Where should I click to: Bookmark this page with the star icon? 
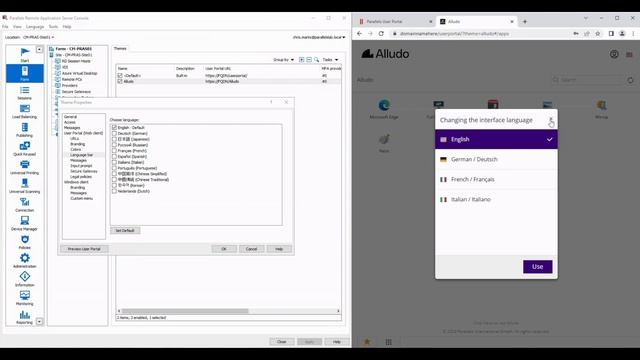(x=598, y=33)
